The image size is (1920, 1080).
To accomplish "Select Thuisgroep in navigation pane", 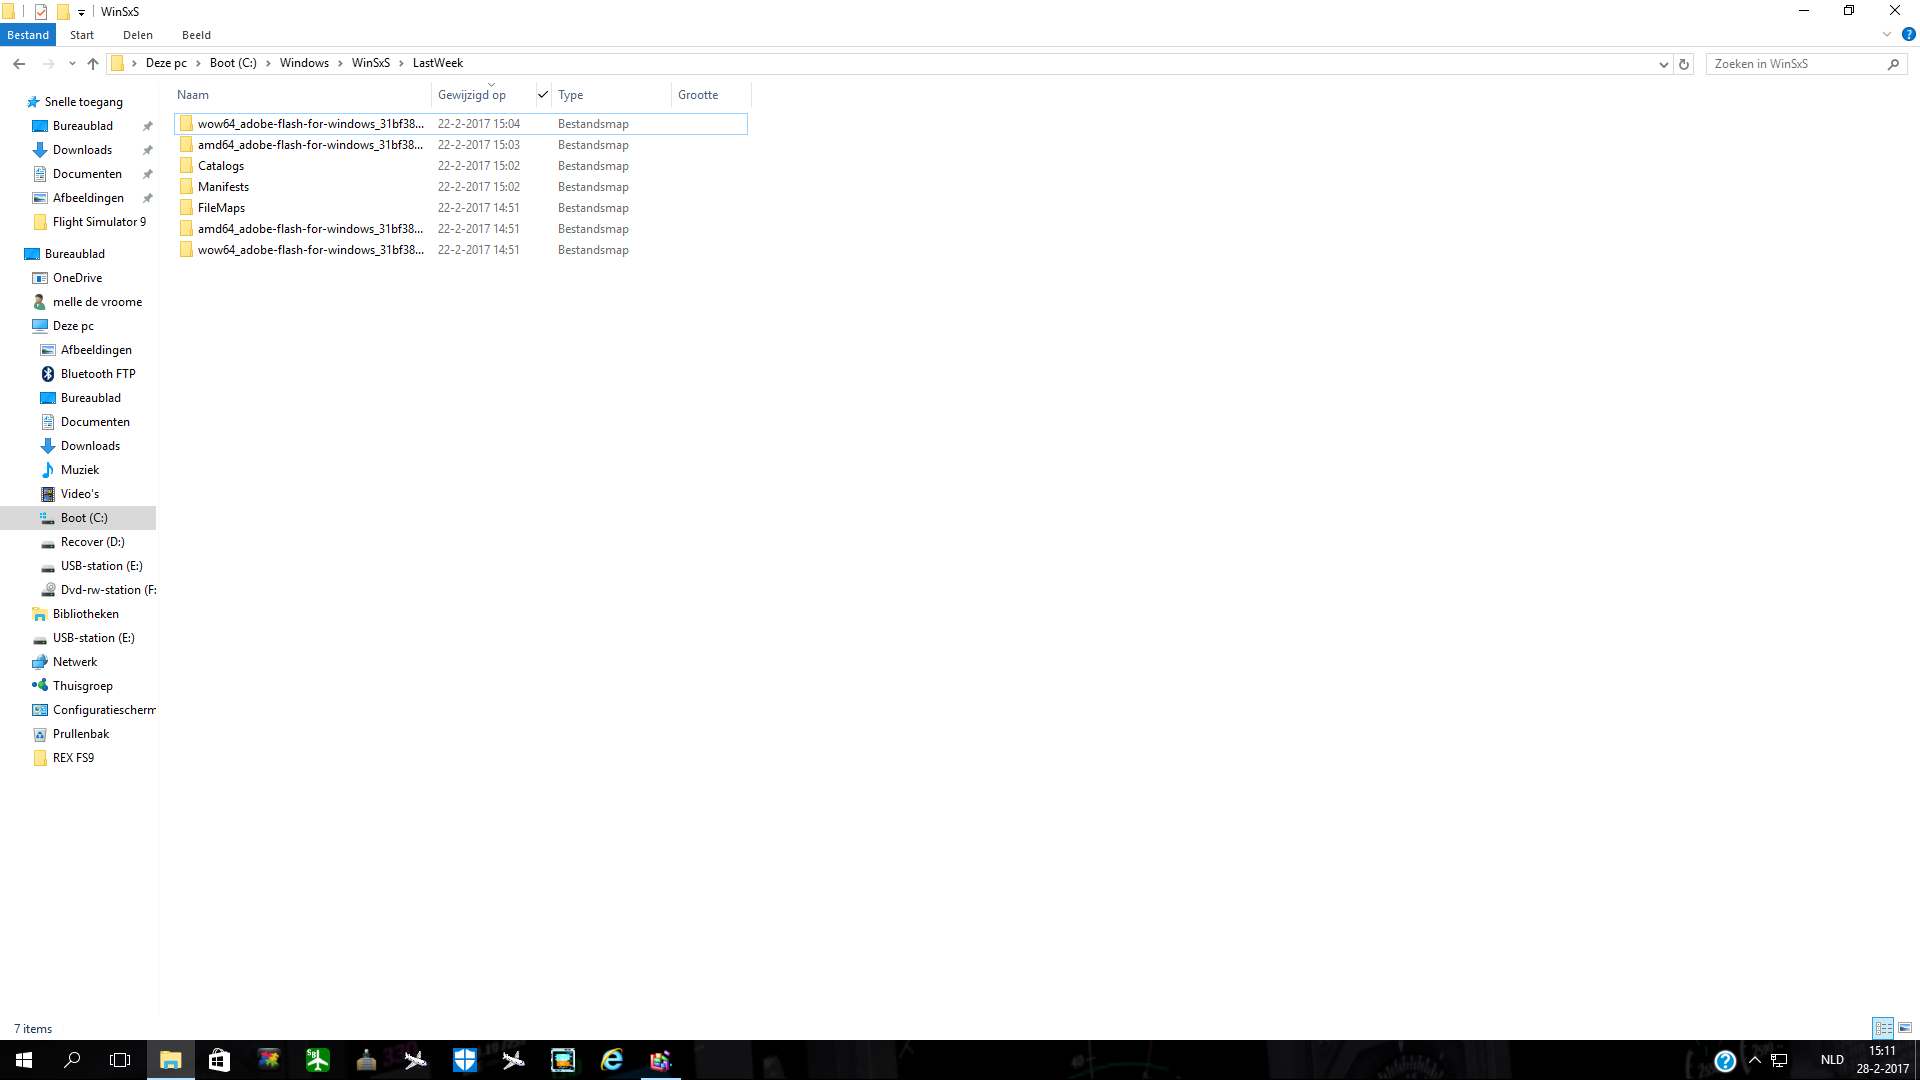I will [83, 686].
